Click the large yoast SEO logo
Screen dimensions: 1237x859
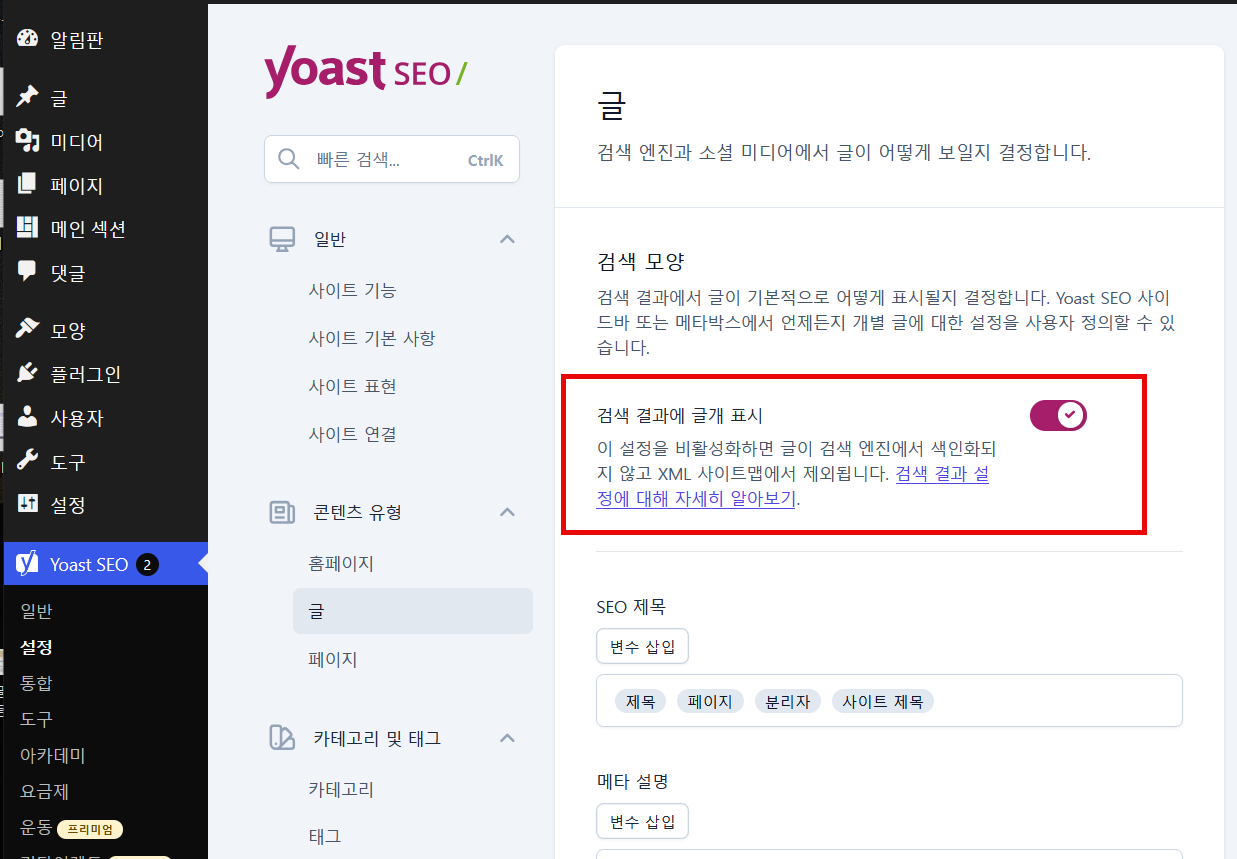pos(365,71)
